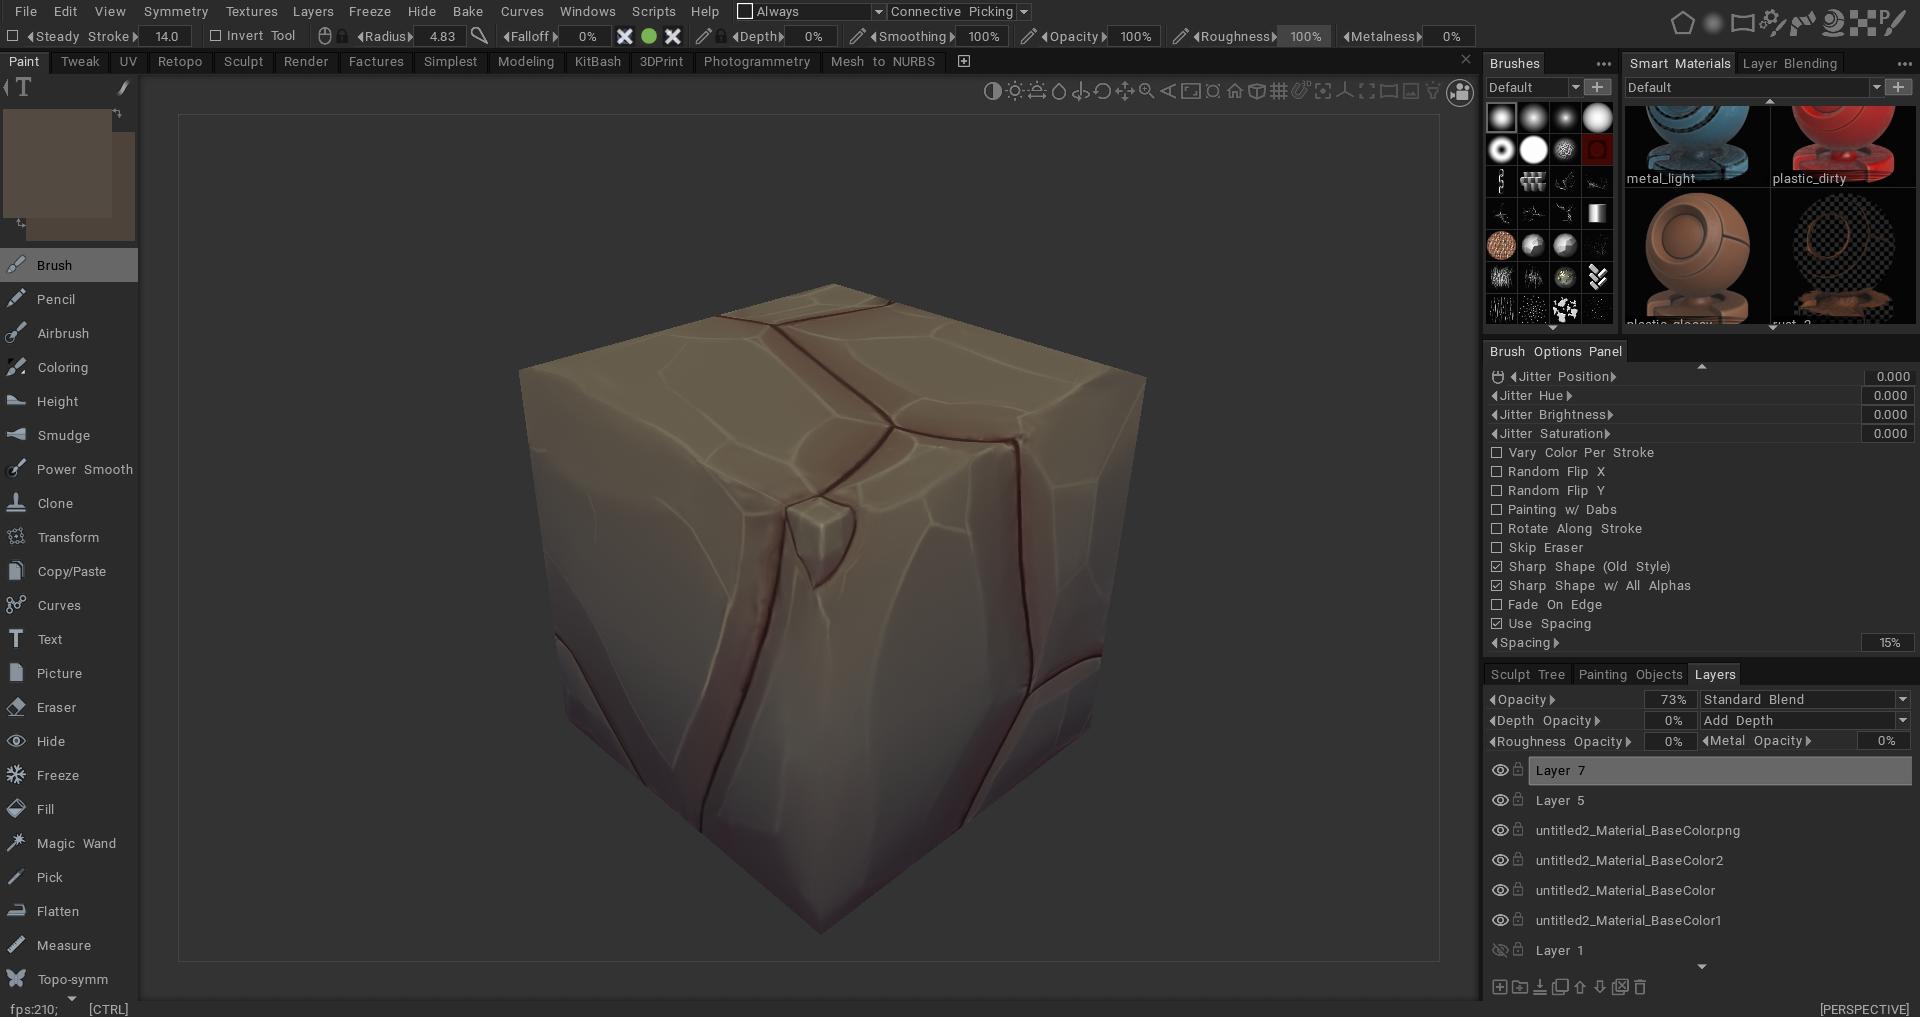Enable Vary Color Per Stroke checkbox
The image size is (1920, 1017).
[x=1497, y=453]
